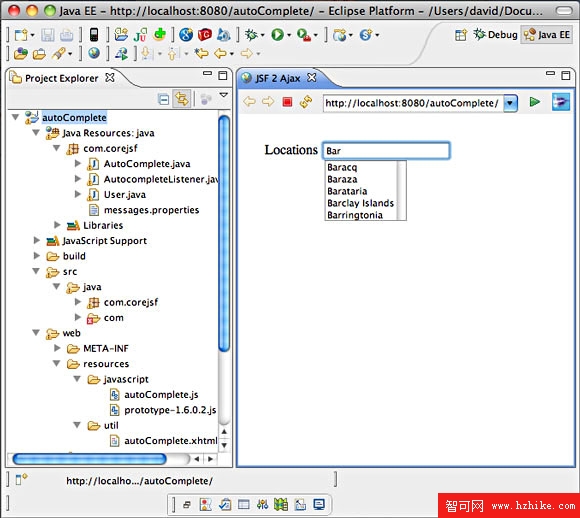580x518 pixels.
Task: Click the New wizard toolbar icon
Action: (21, 35)
